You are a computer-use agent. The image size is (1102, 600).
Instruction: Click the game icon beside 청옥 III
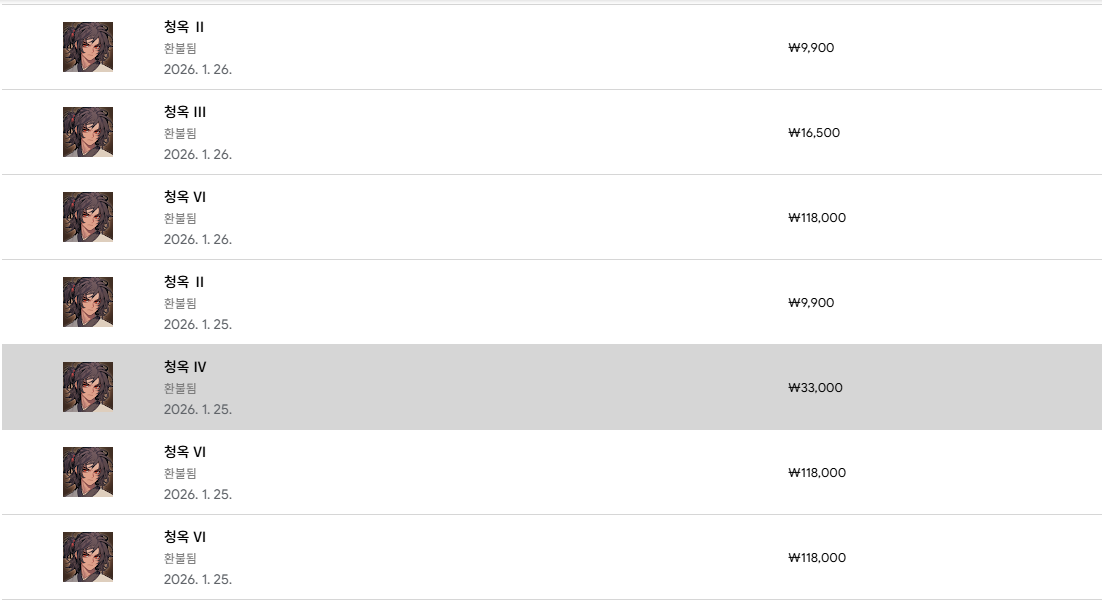(88, 132)
